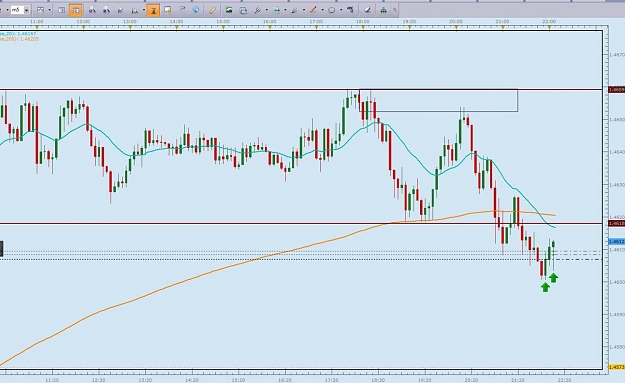Click the 18:00 label on top time axis
This screenshot has height=383, width=625.
coord(362,21)
